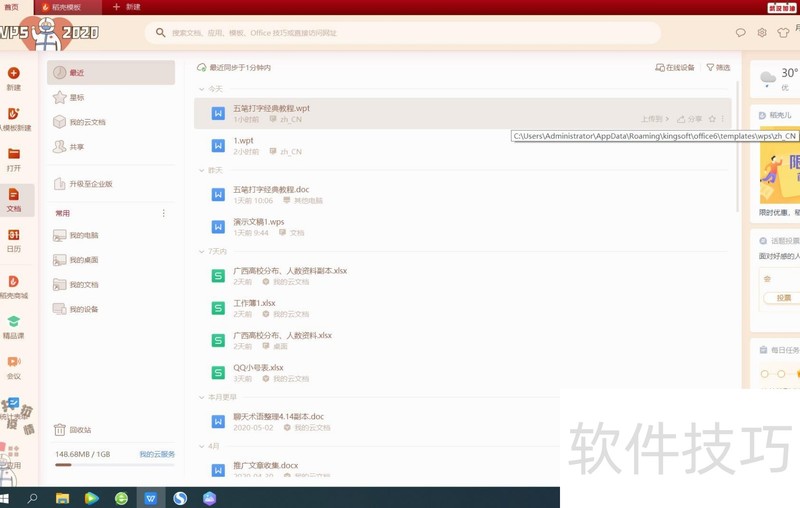Open 精品课 sidebar icon

[14, 321]
